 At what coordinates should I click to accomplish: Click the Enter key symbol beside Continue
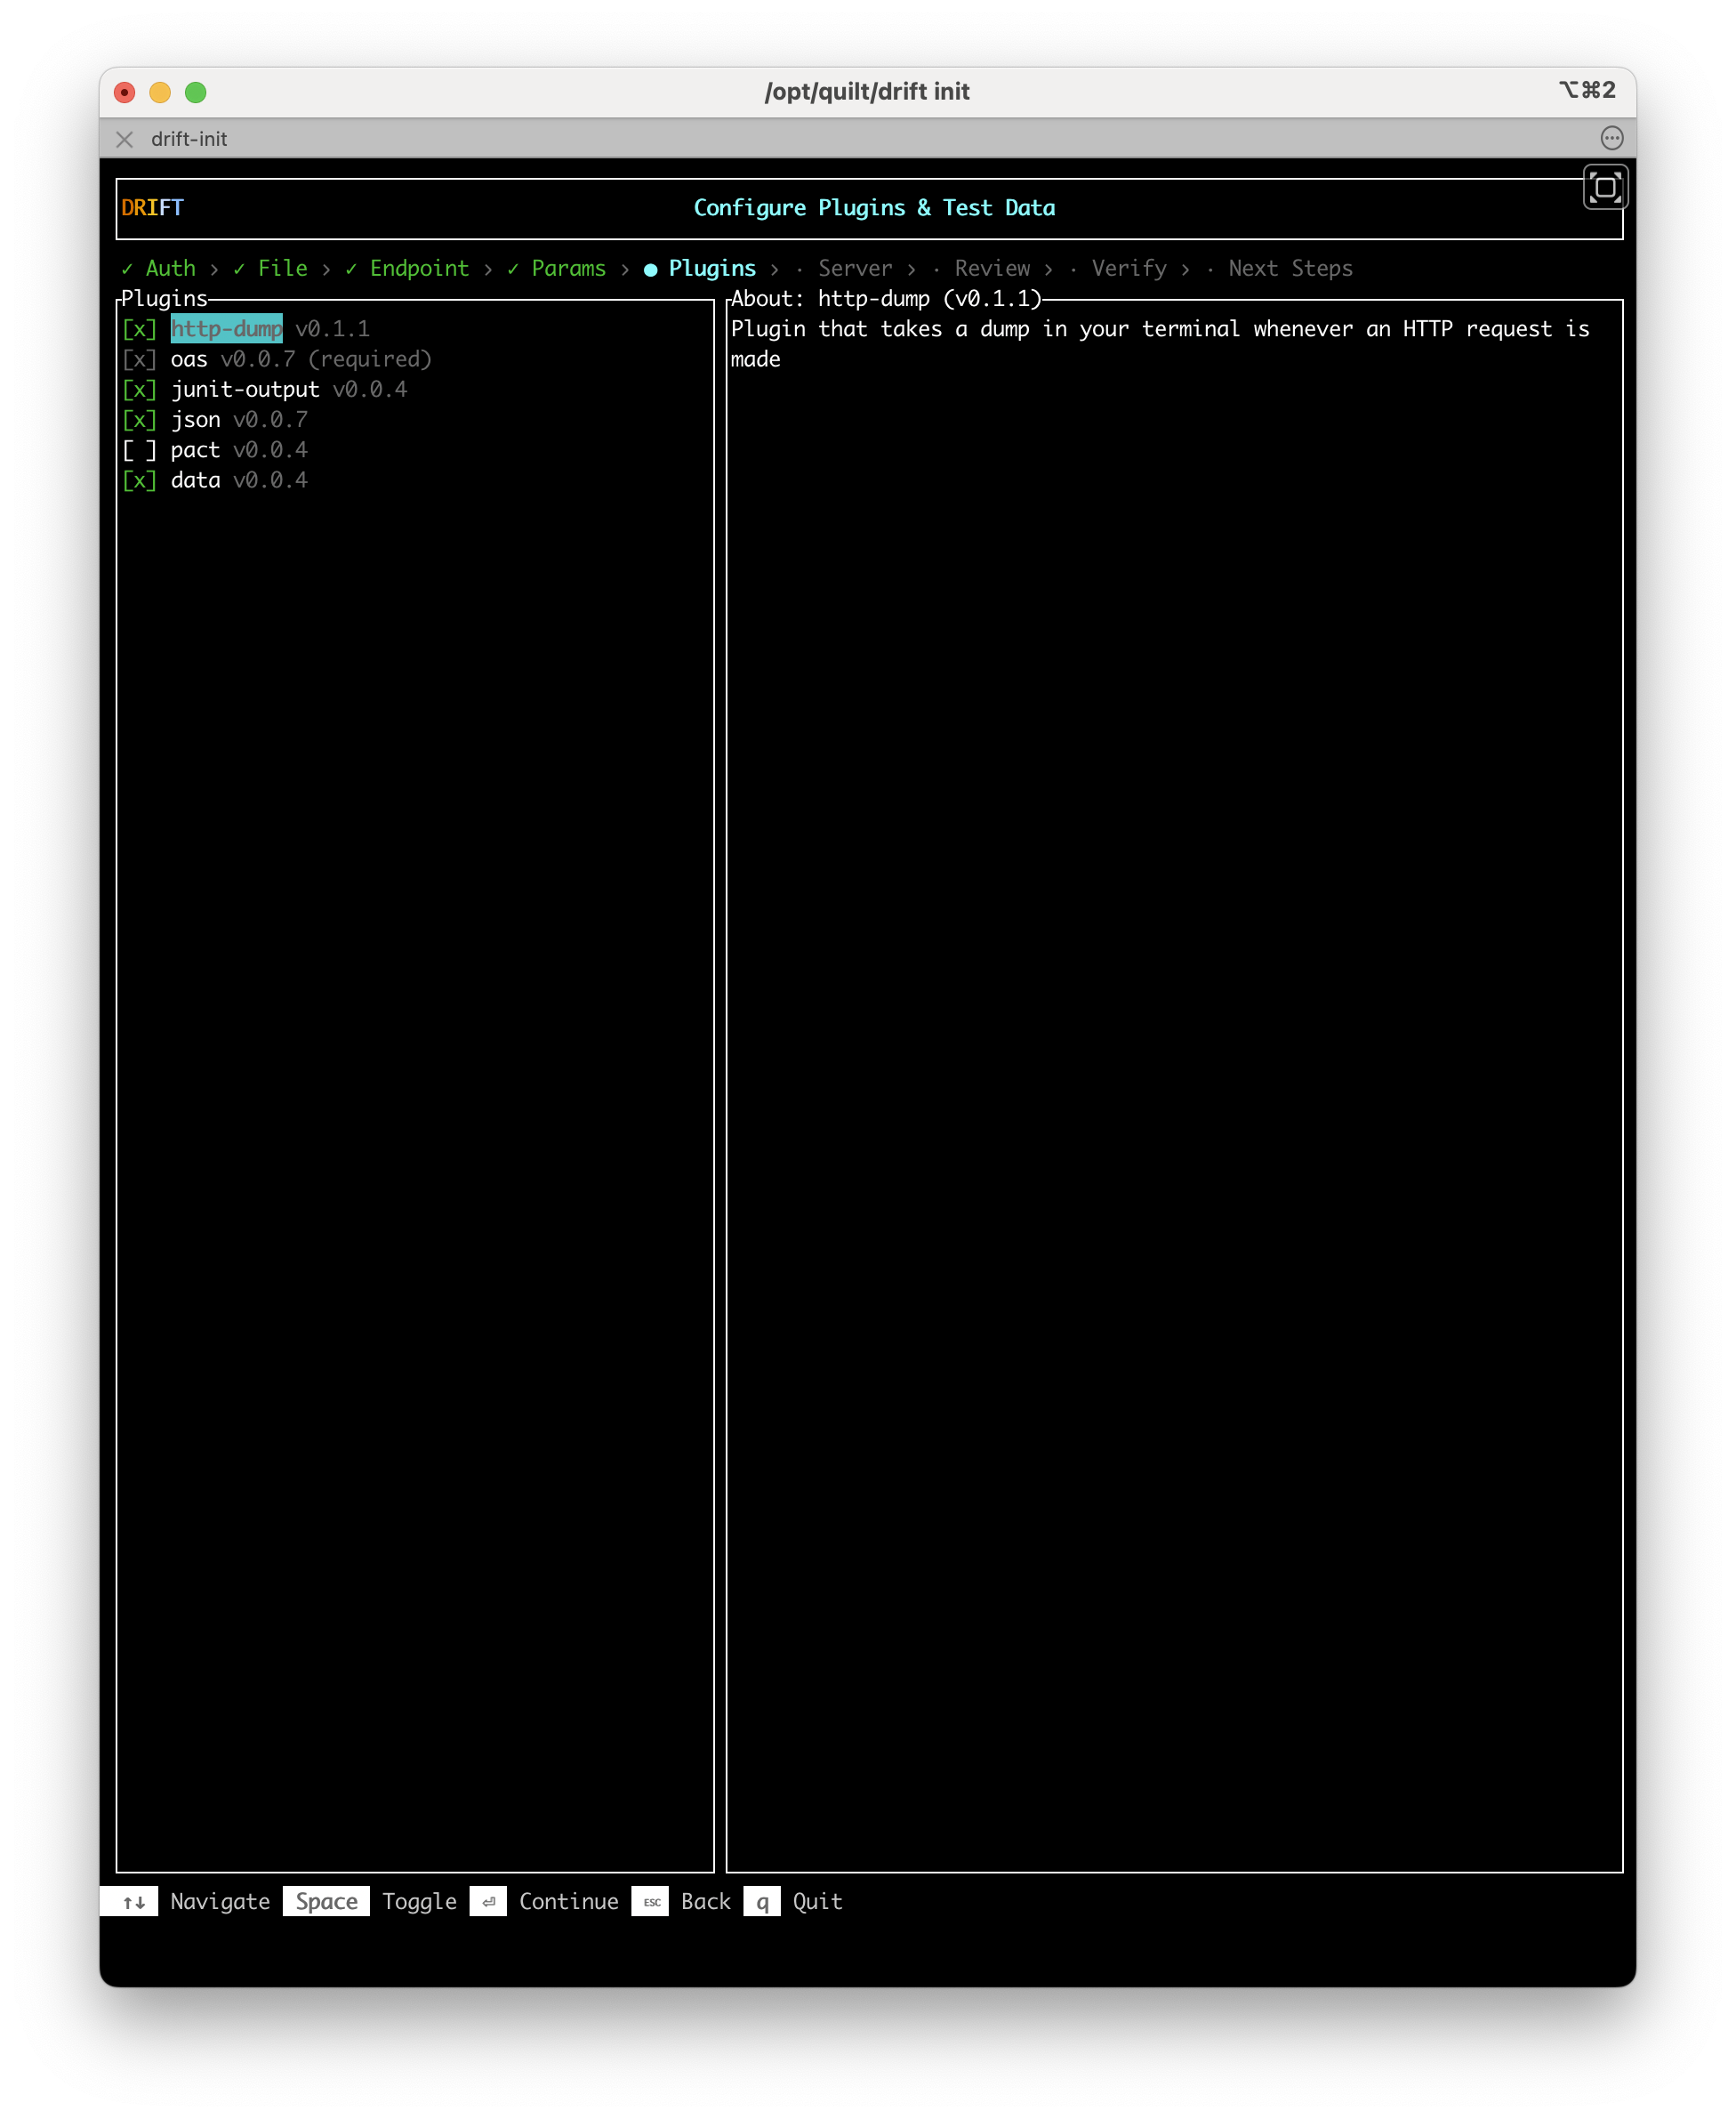(x=489, y=1901)
